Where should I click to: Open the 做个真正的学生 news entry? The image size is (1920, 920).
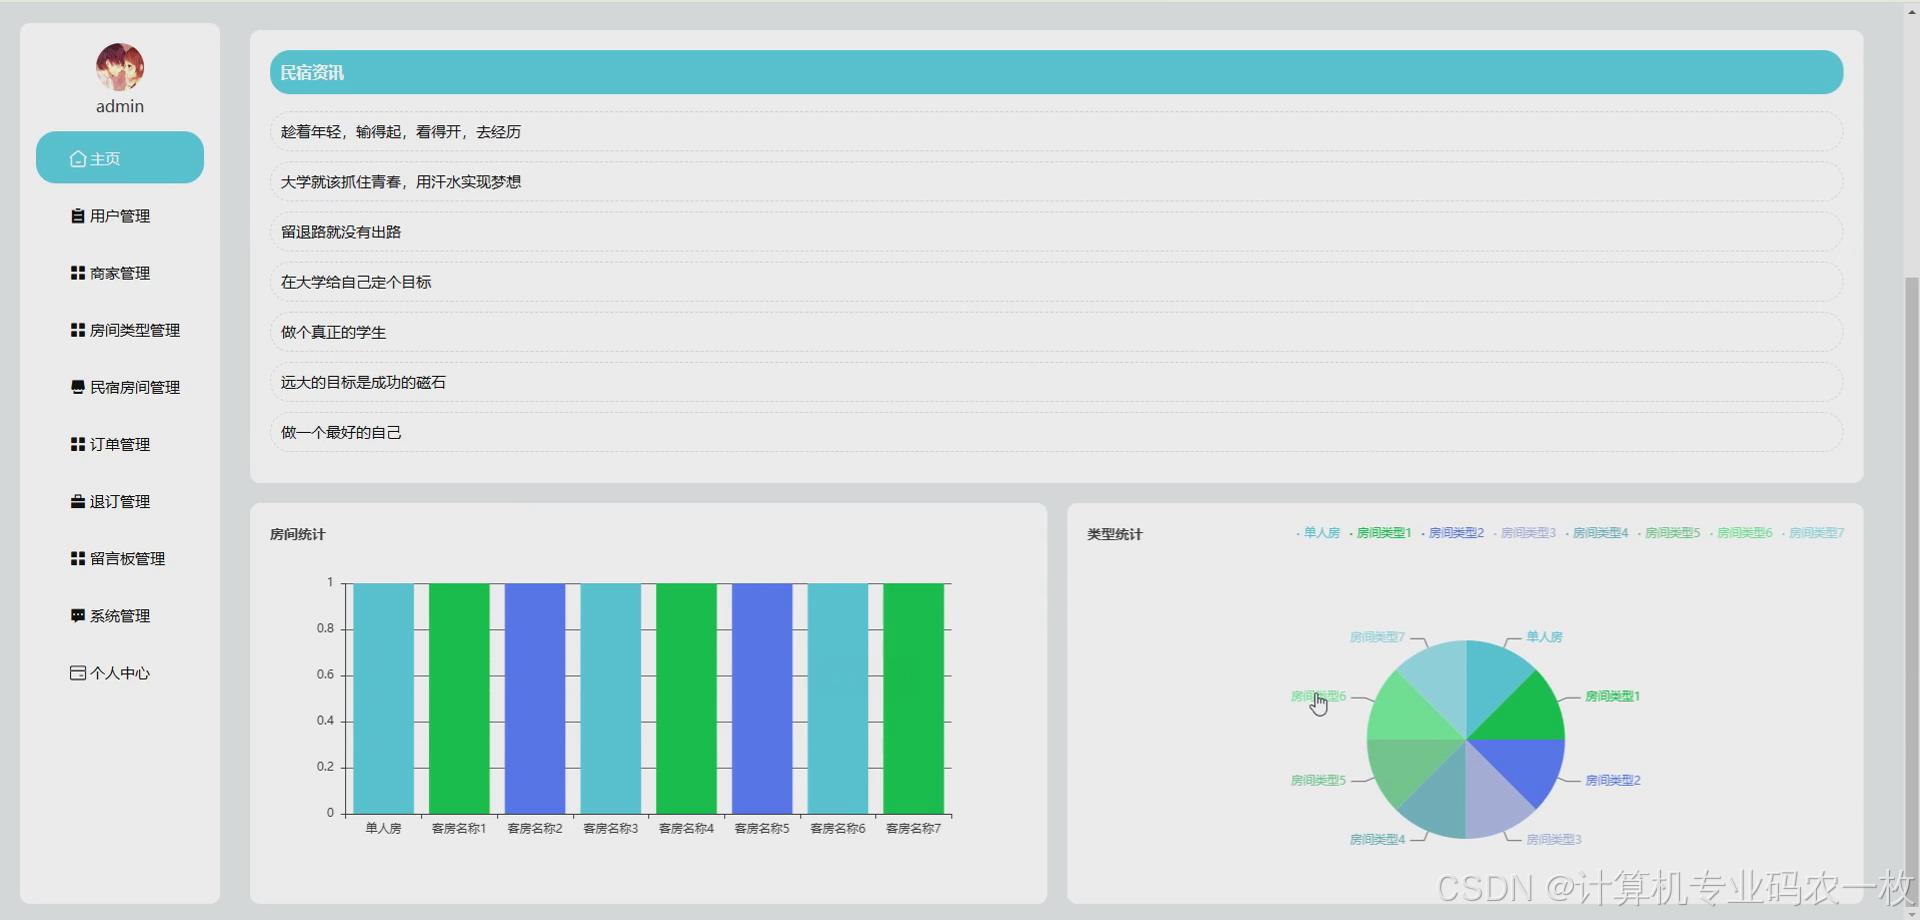click(x=1056, y=332)
